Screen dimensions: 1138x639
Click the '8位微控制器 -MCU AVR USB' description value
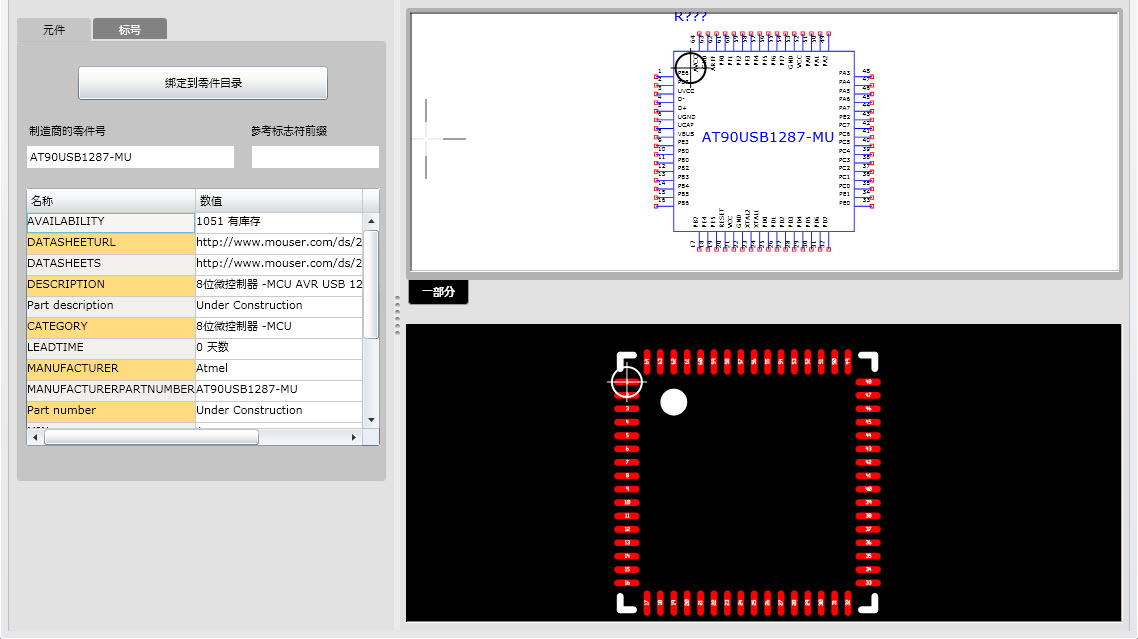point(279,285)
